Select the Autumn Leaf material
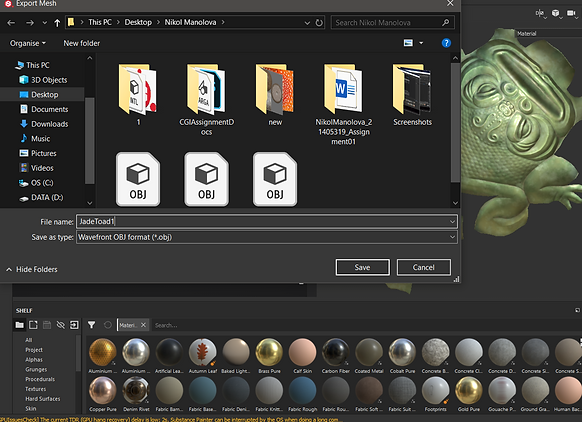This screenshot has height=422, width=582. pyautogui.click(x=203, y=356)
